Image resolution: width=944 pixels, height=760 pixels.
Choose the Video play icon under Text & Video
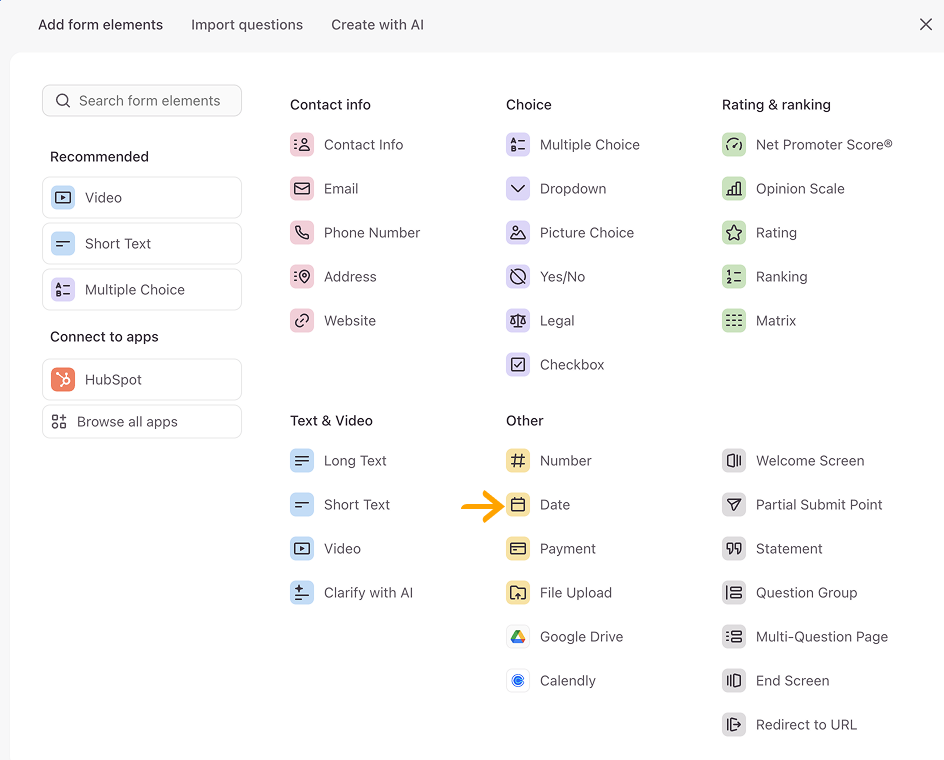pyautogui.click(x=302, y=549)
